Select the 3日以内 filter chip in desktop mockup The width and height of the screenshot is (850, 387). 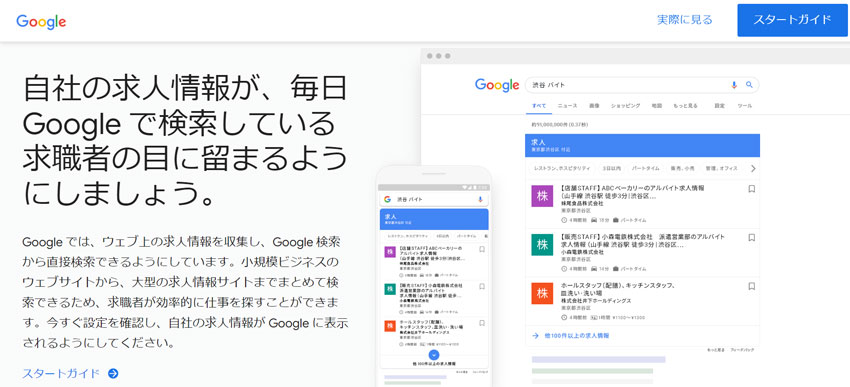tap(611, 169)
